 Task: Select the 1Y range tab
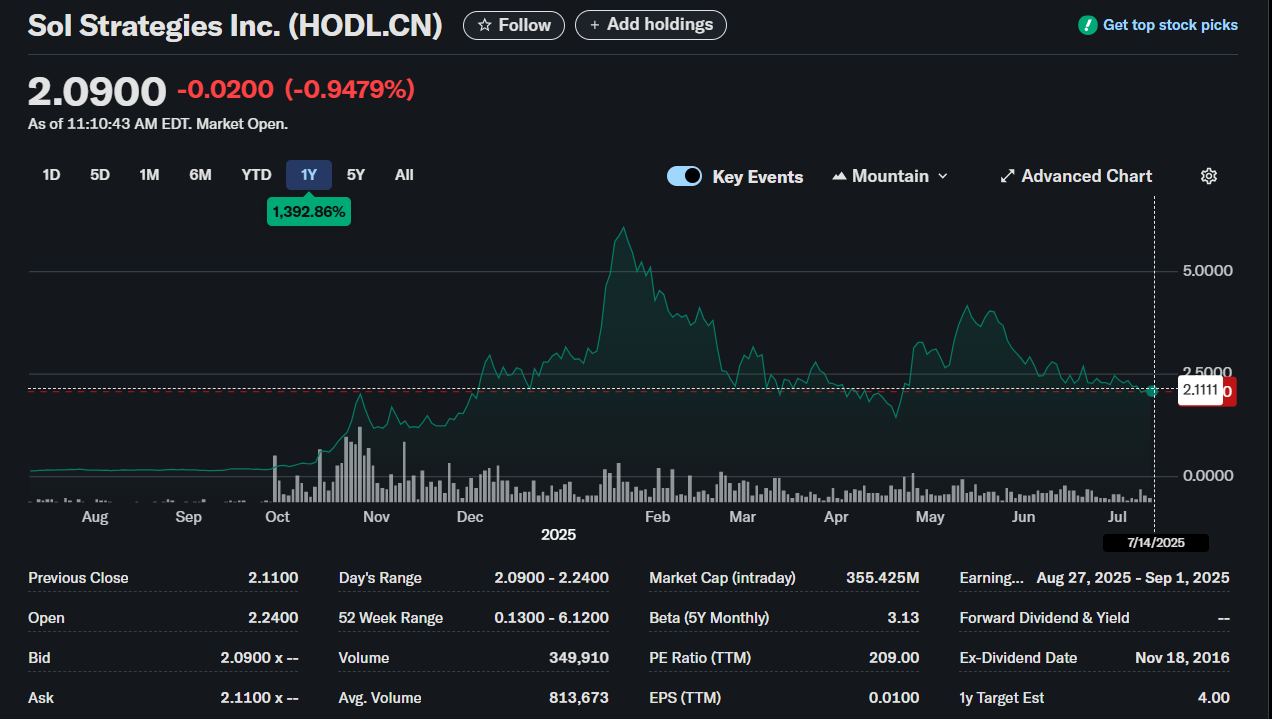(309, 175)
